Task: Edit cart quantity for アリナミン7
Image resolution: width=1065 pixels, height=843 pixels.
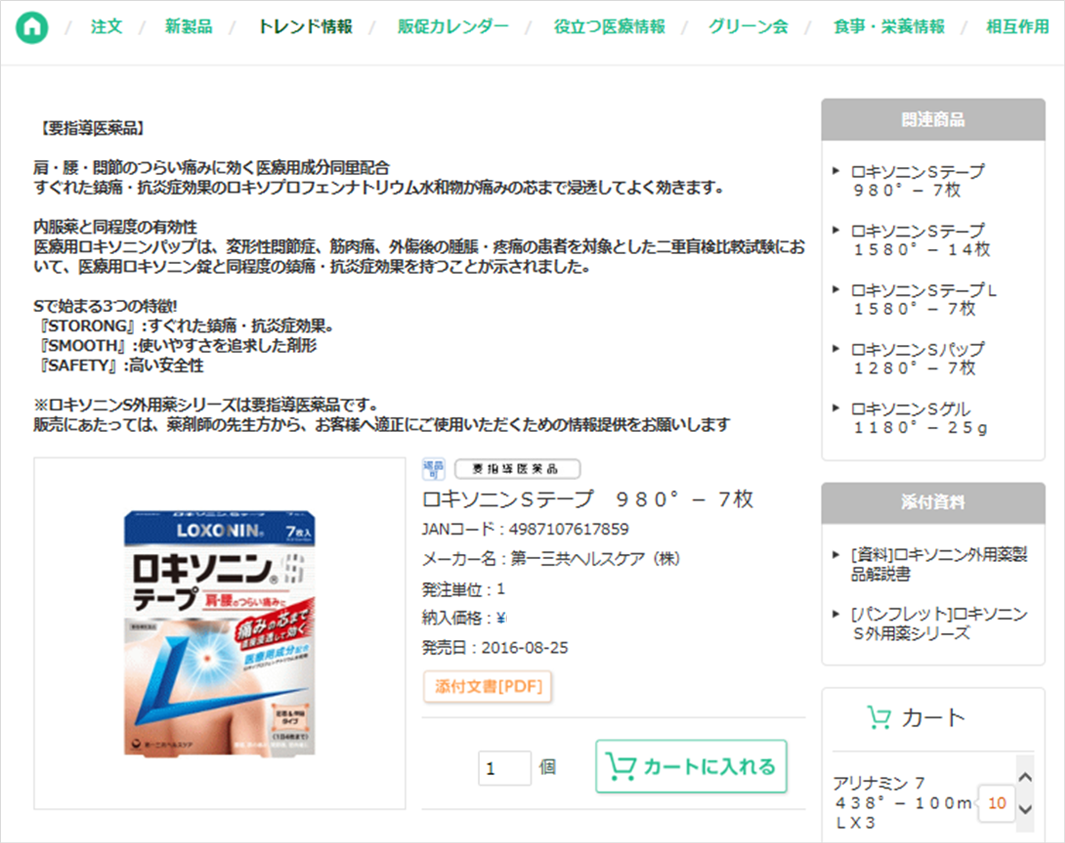Action: point(996,804)
